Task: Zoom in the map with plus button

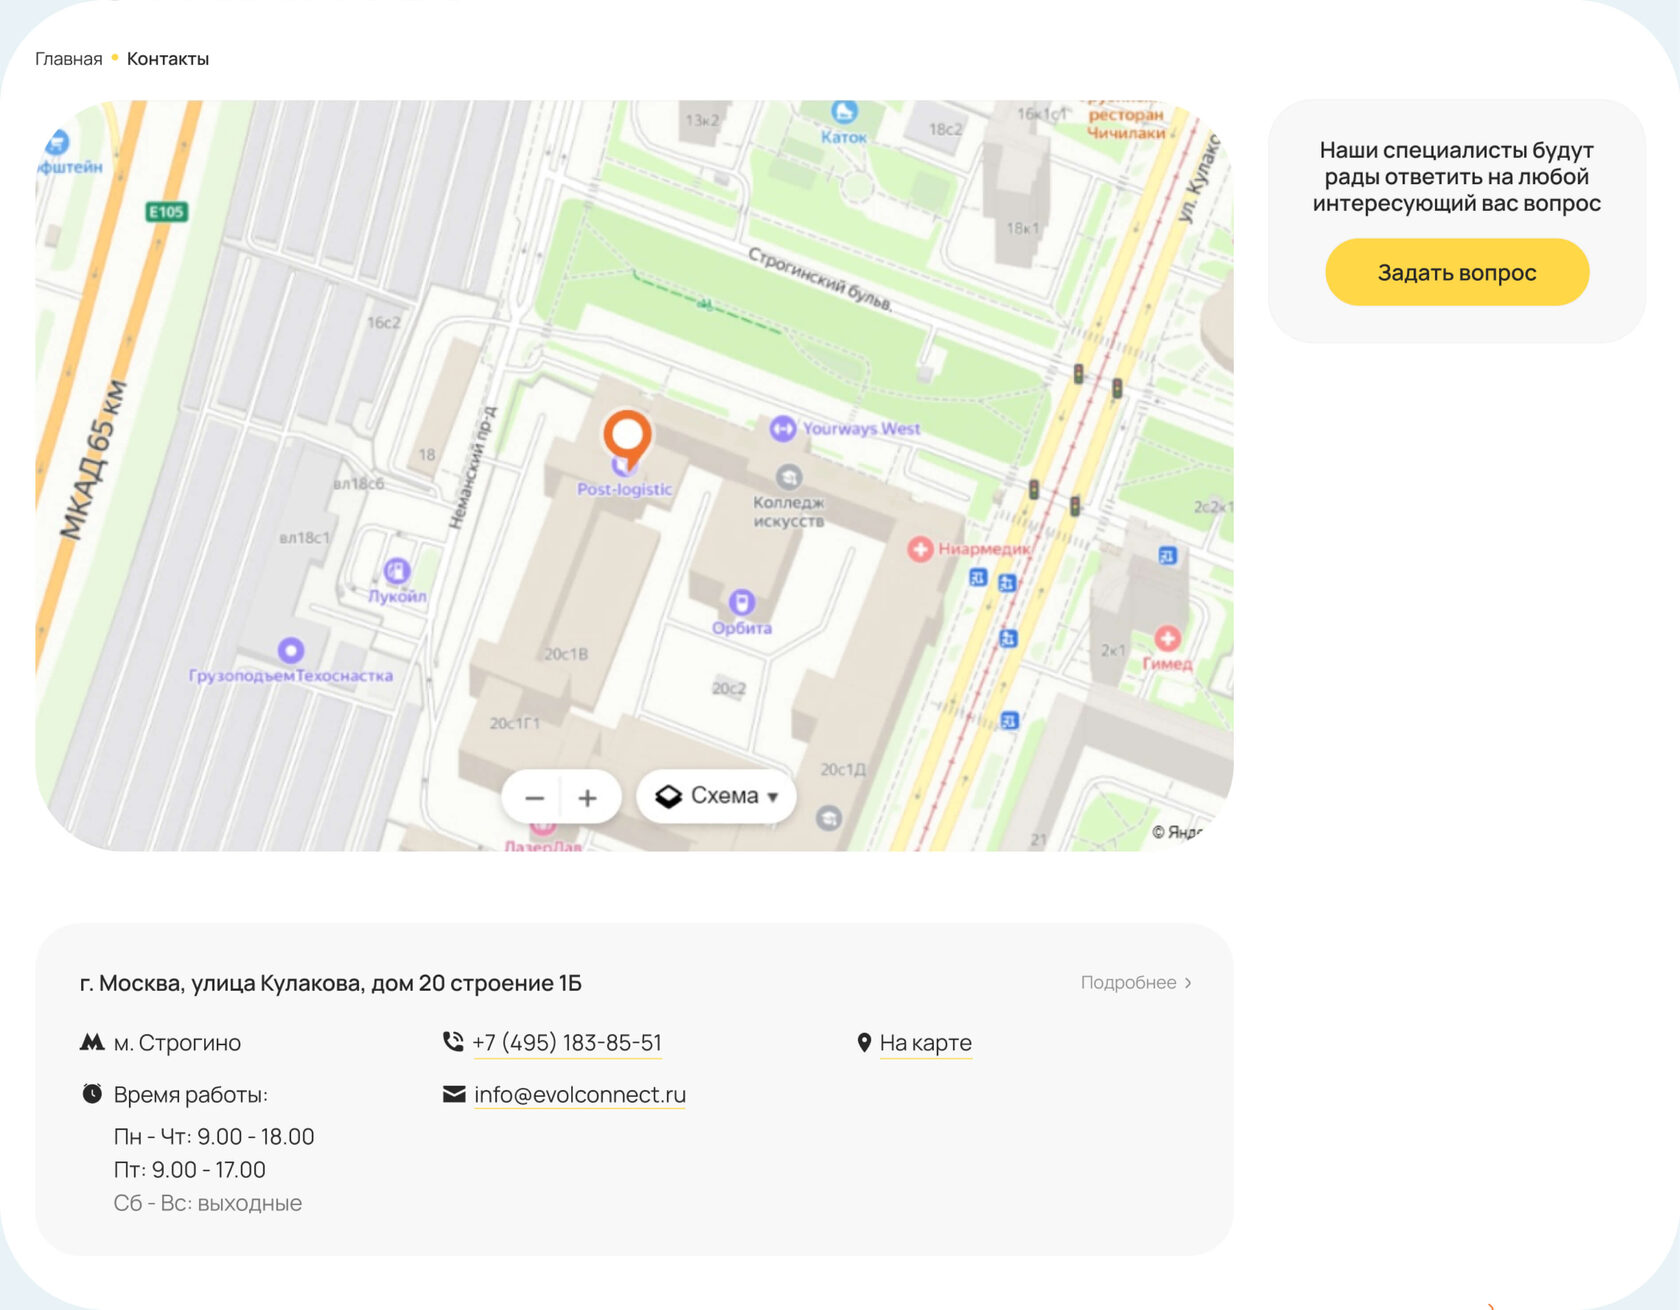Action: (588, 797)
